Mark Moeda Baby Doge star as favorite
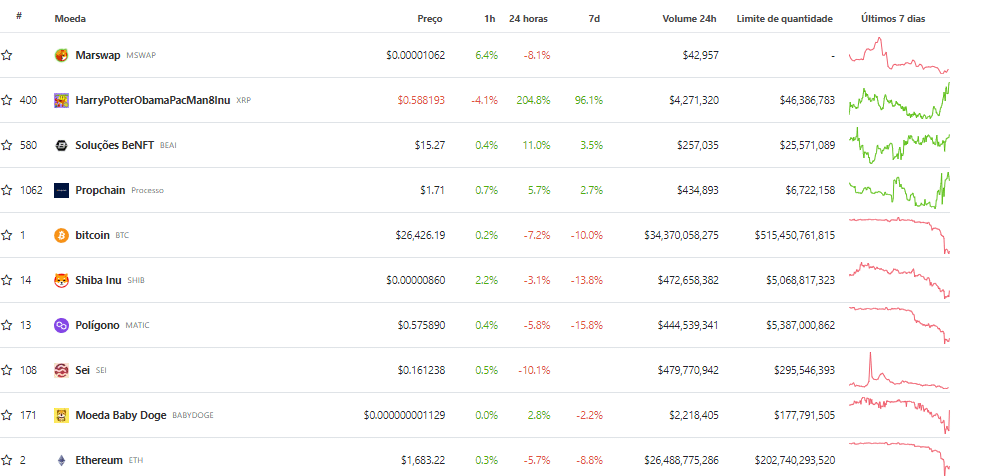Screen dimensions: 986x476 (x=7, y=415)
